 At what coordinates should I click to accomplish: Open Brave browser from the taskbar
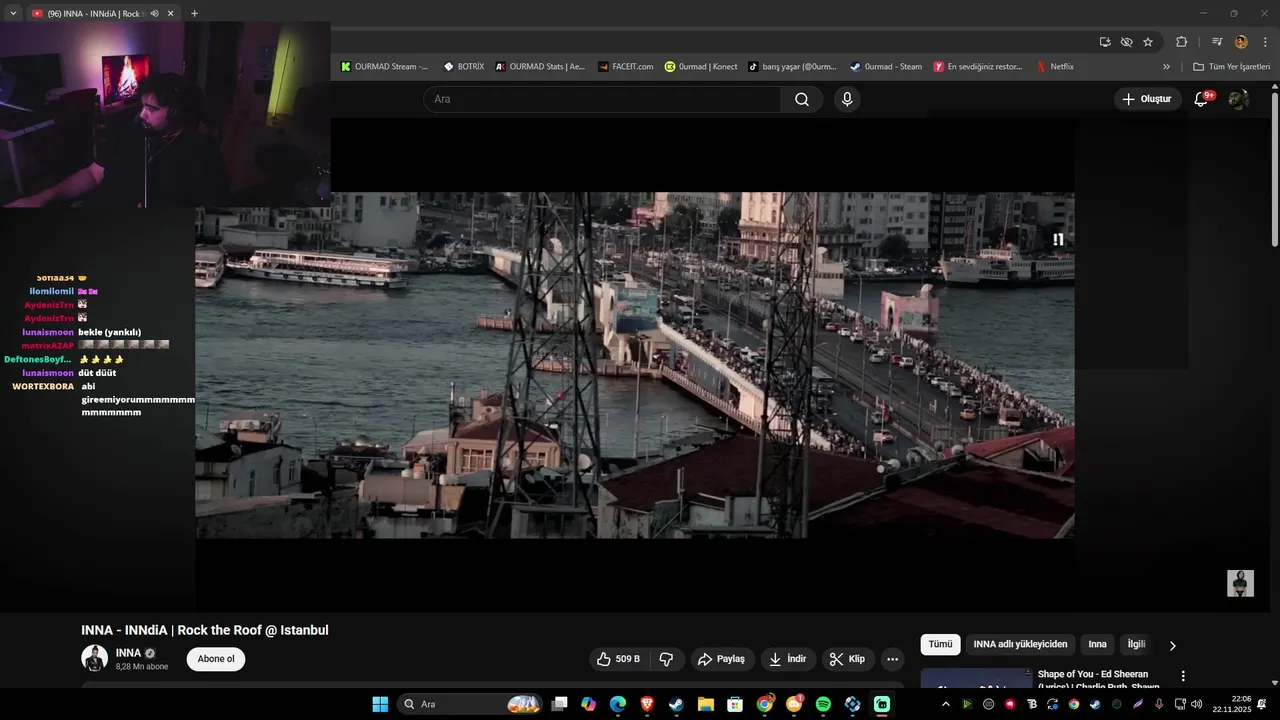click(647, 704)
